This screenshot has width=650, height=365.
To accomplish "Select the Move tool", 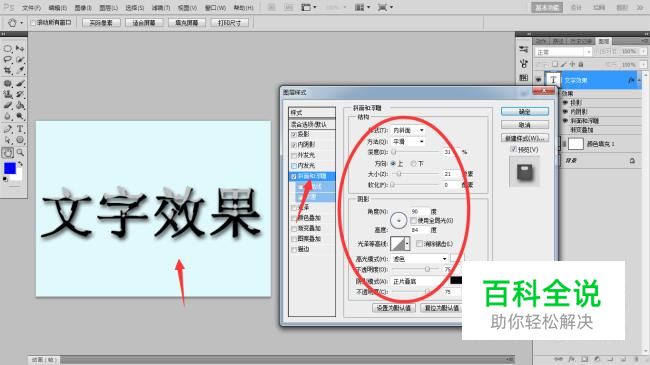I will tap(20, 49).
